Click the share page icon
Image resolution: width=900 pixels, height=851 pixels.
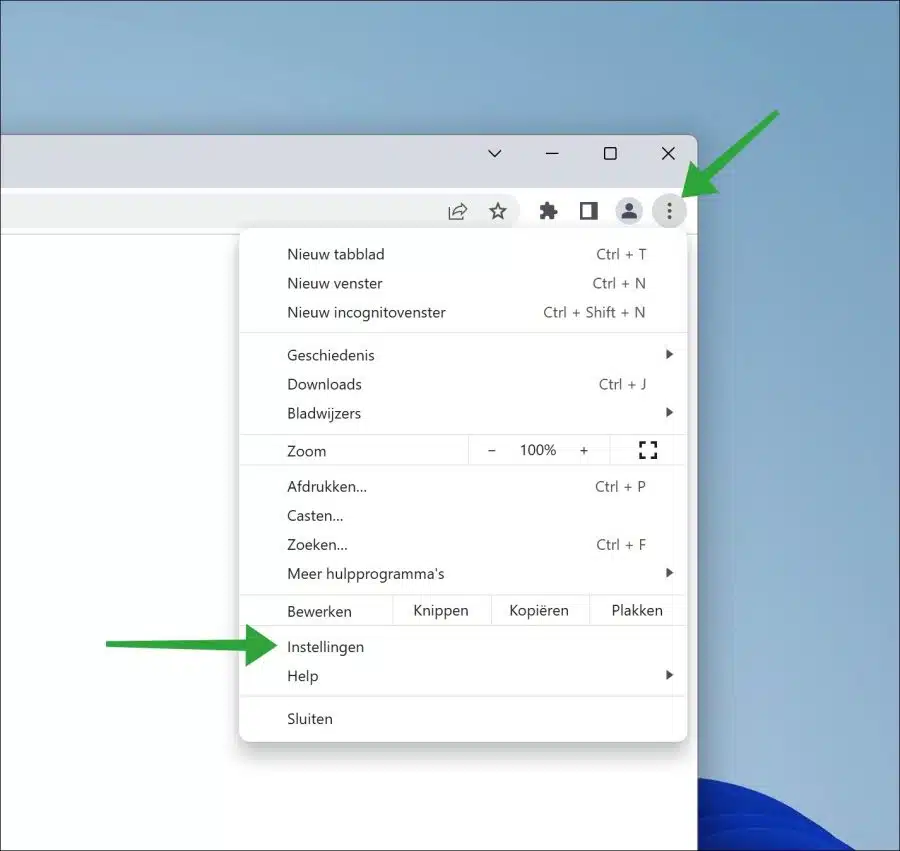click(x=457, y=211)
